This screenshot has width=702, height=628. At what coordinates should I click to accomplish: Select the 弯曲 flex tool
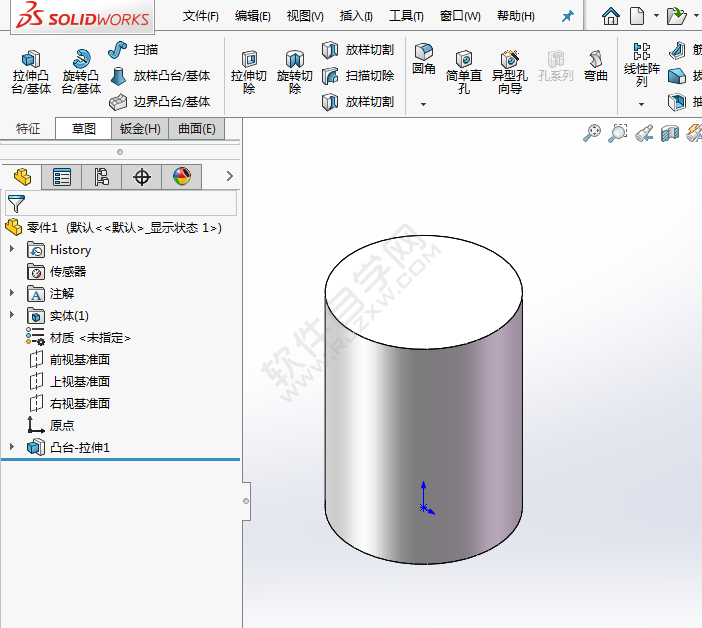point(595,66)
